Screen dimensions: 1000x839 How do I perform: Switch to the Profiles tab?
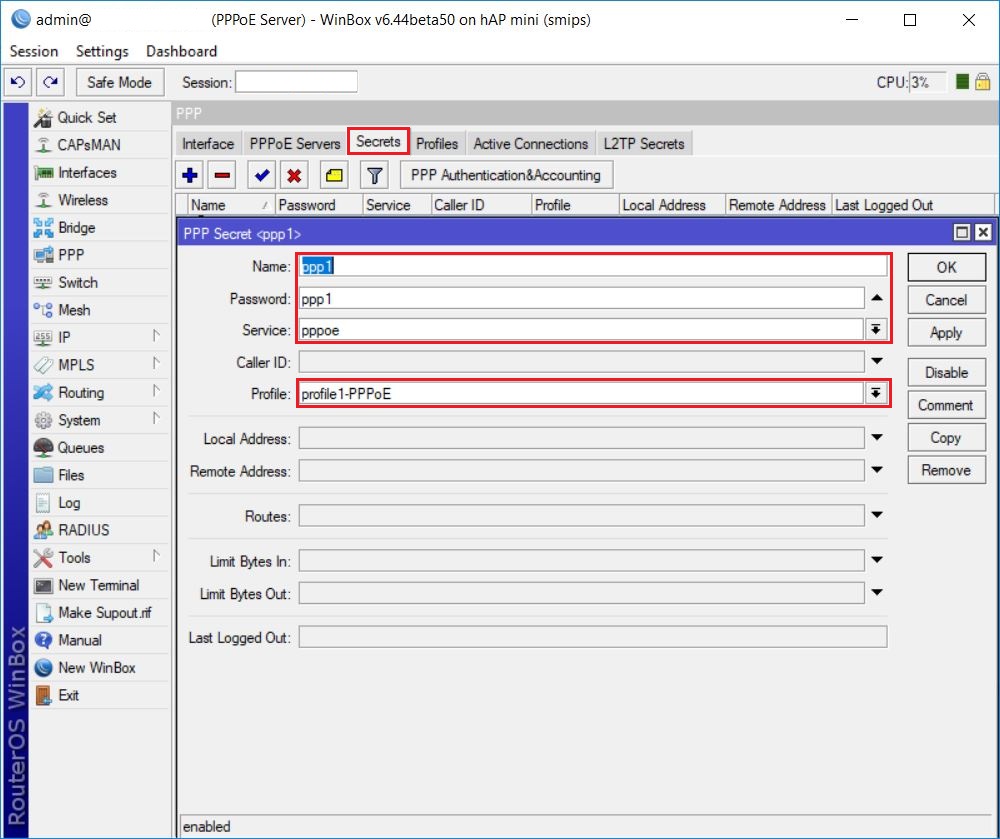tap(437, 144)
